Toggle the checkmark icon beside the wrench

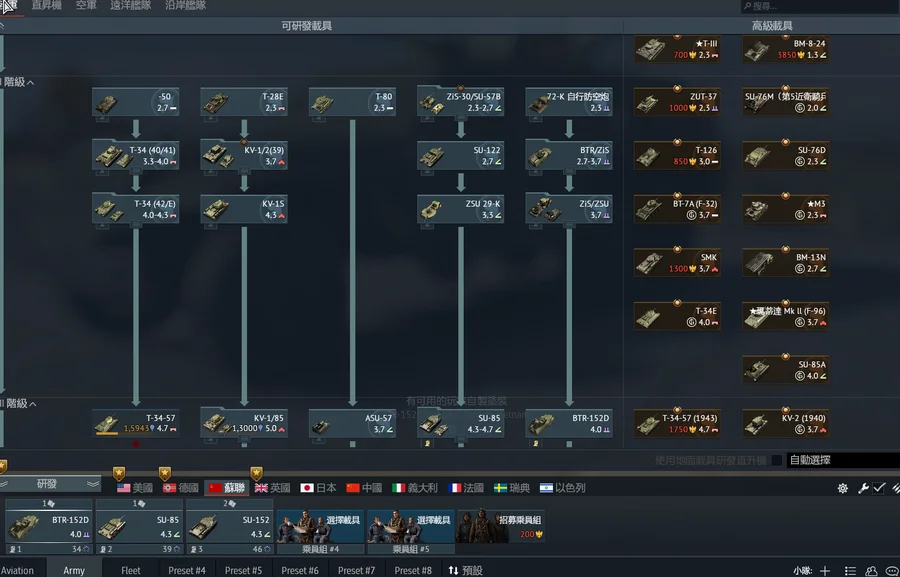[879, 488]
